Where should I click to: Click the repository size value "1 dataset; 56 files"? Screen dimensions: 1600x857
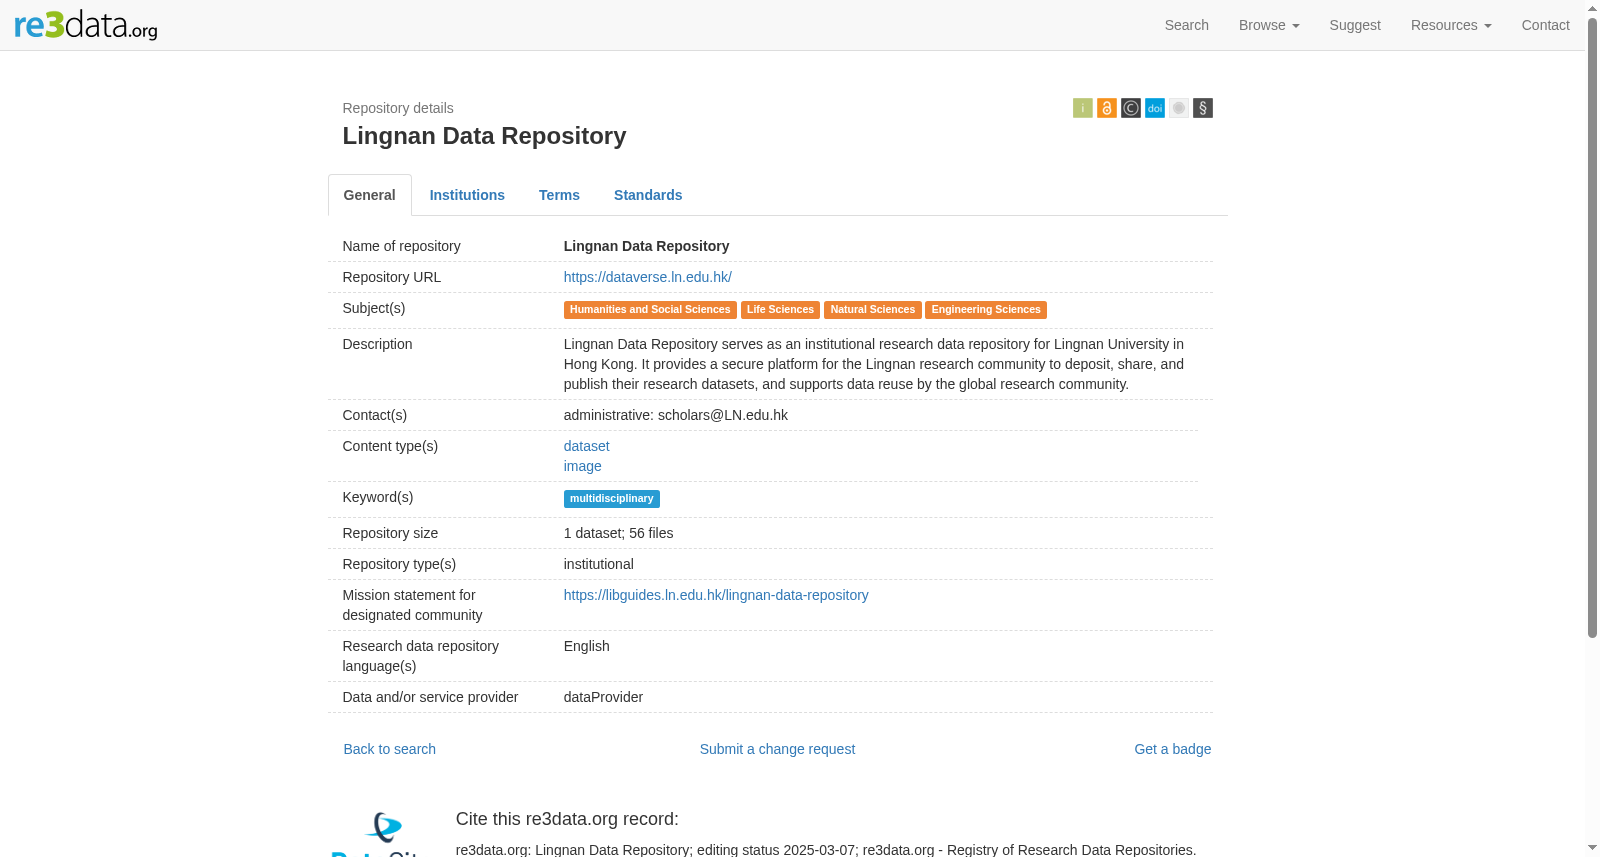click(618, 533)
